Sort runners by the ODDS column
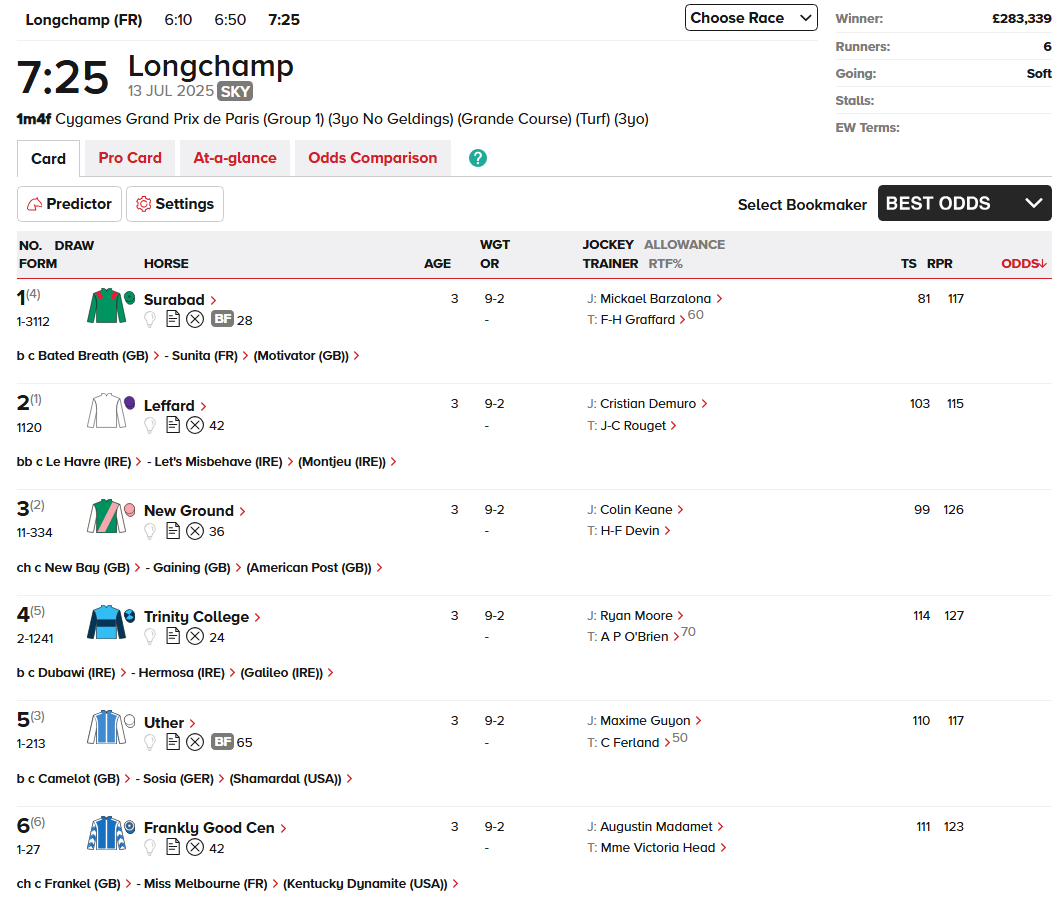 point(1024,264)
